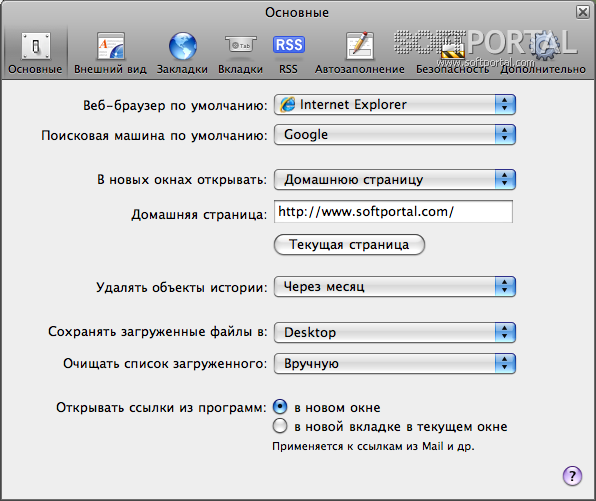The height and width of the screenshot is (501, 596).
Task: Open the Безопасность security icon
Action: (452, 46)
